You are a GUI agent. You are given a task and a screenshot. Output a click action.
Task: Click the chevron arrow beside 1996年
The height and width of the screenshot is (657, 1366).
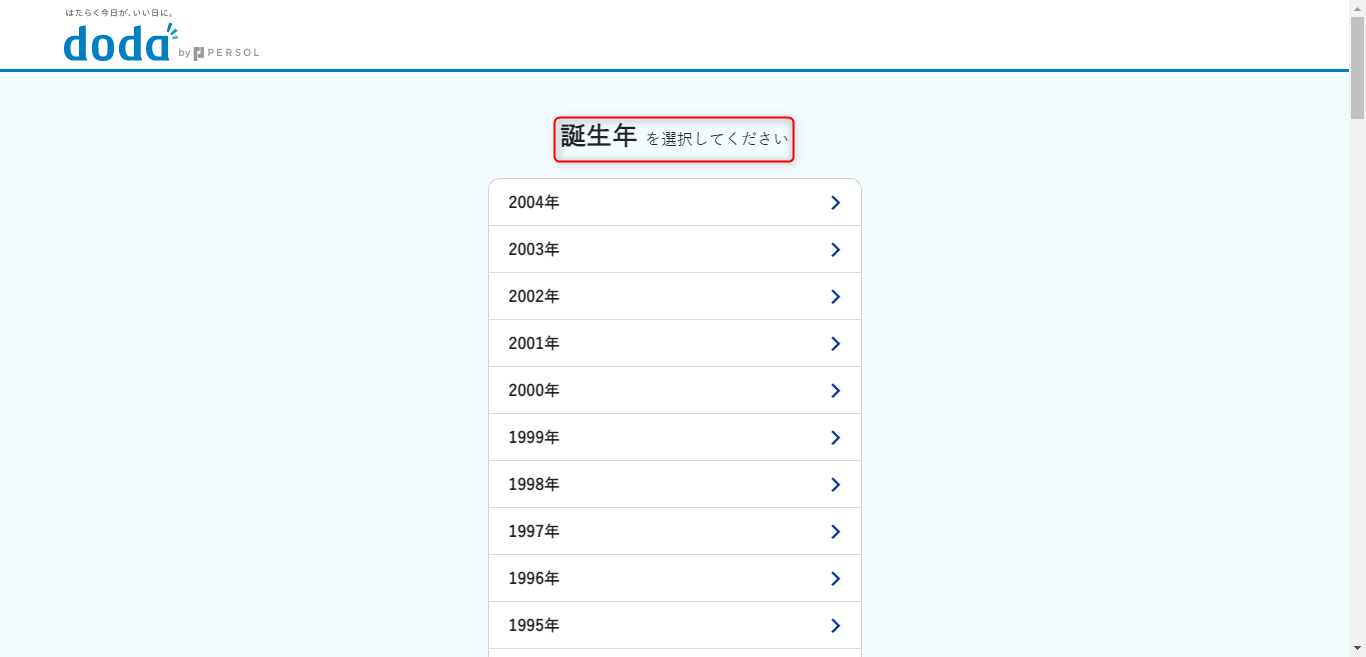tap(835, 579)
